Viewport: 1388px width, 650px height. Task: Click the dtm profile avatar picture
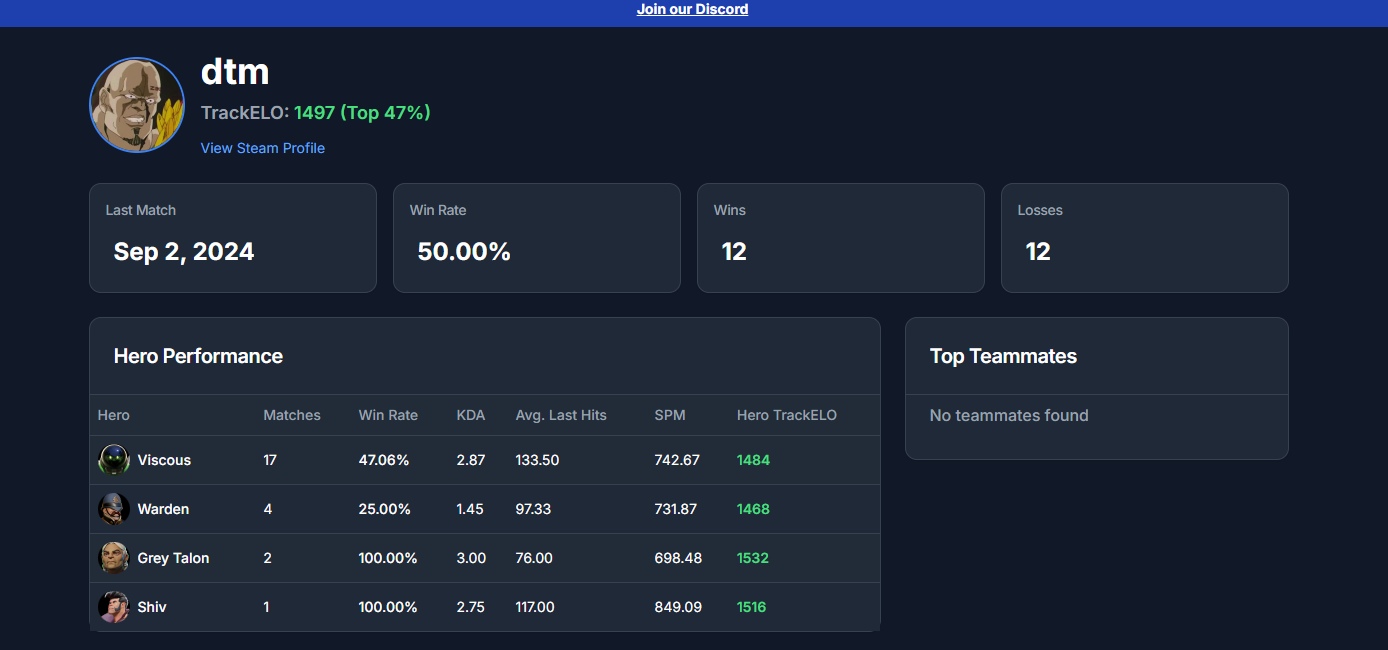click(x=137, y=105)
